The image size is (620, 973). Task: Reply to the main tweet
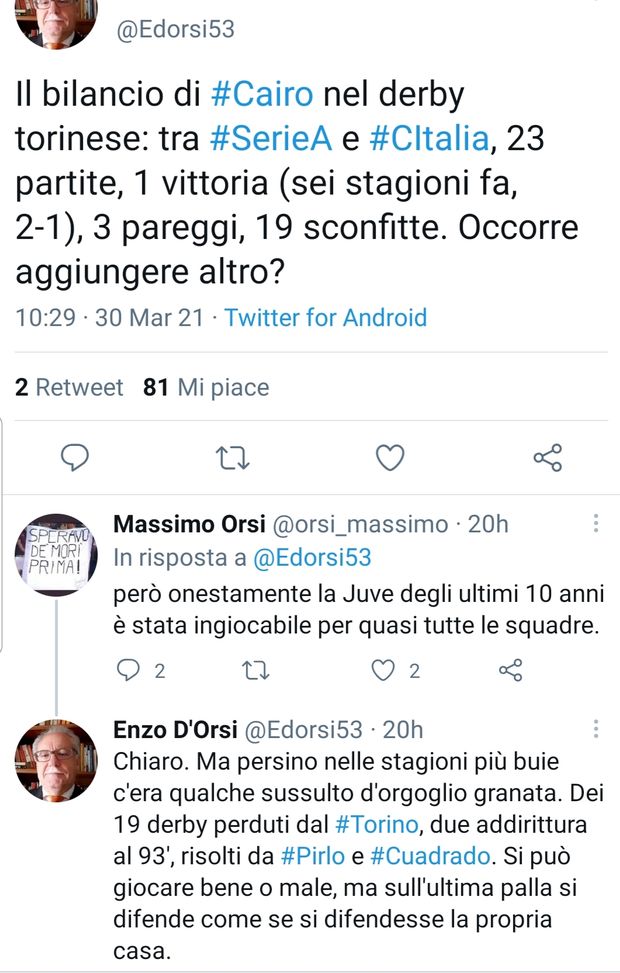tap(76, 458)
